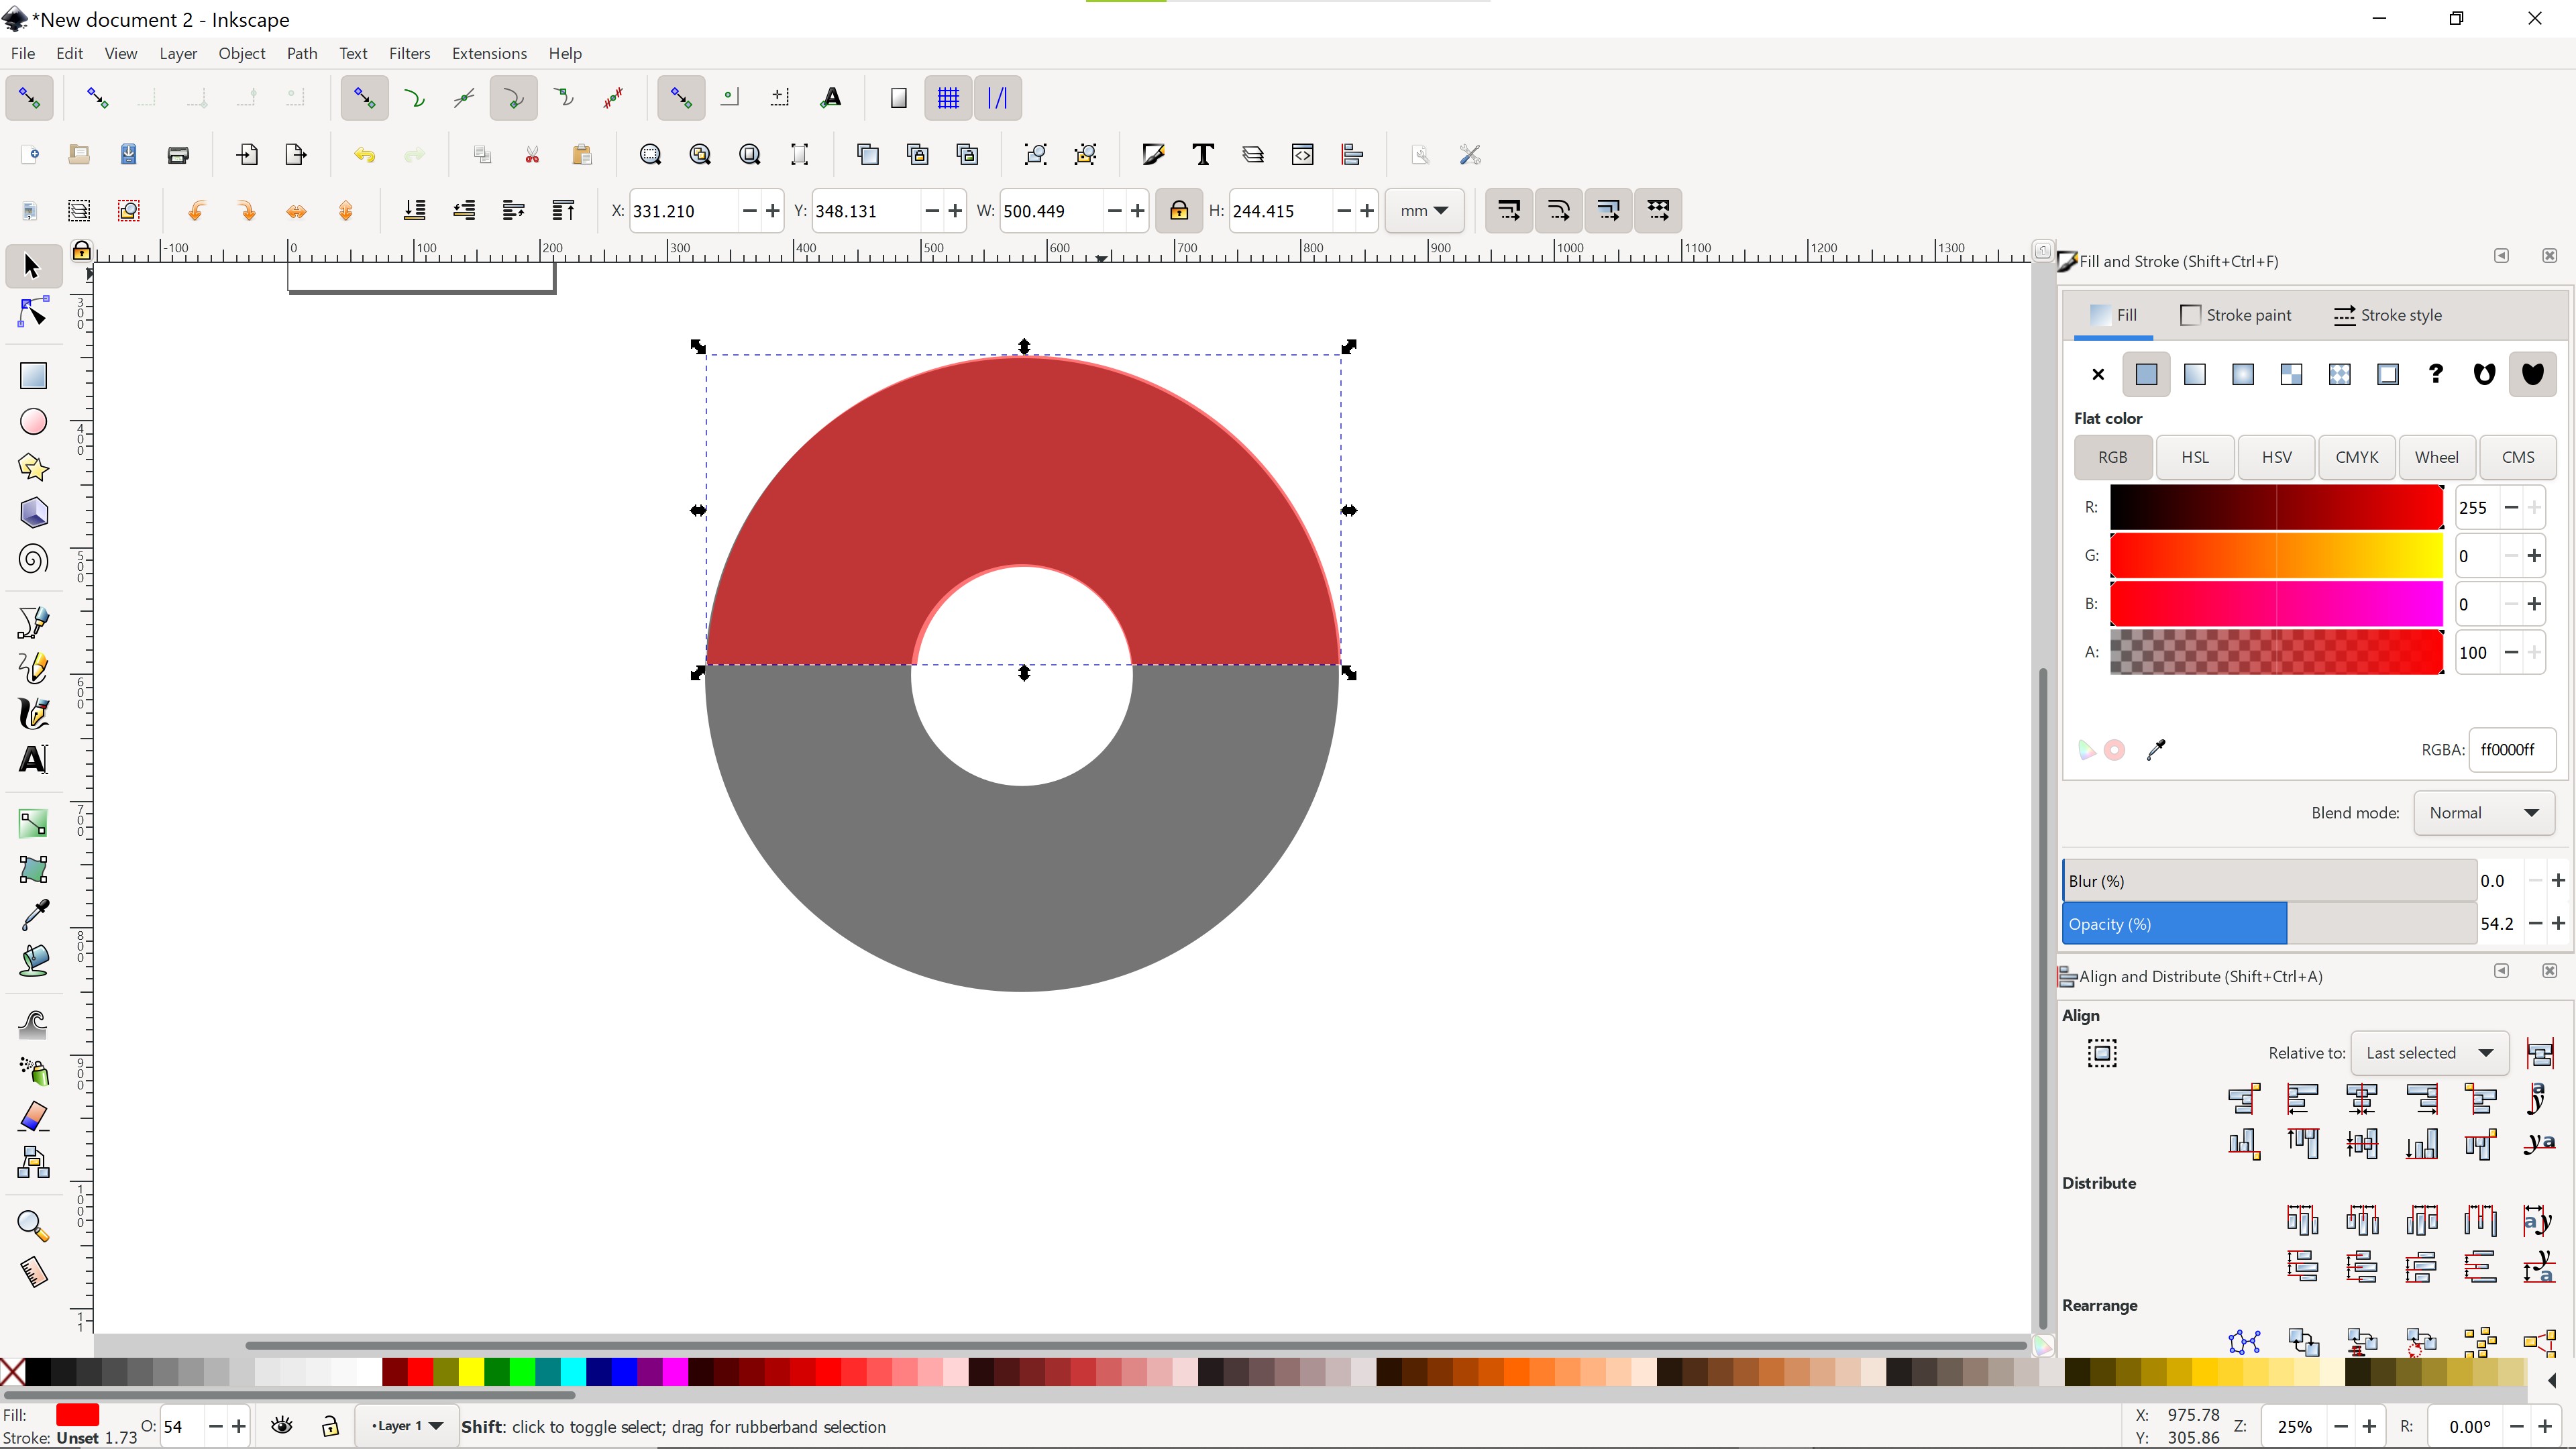This screenshot has width=2576, height=1449.
Task: Select the Gradient tool
Action: (x=33, y=823)
